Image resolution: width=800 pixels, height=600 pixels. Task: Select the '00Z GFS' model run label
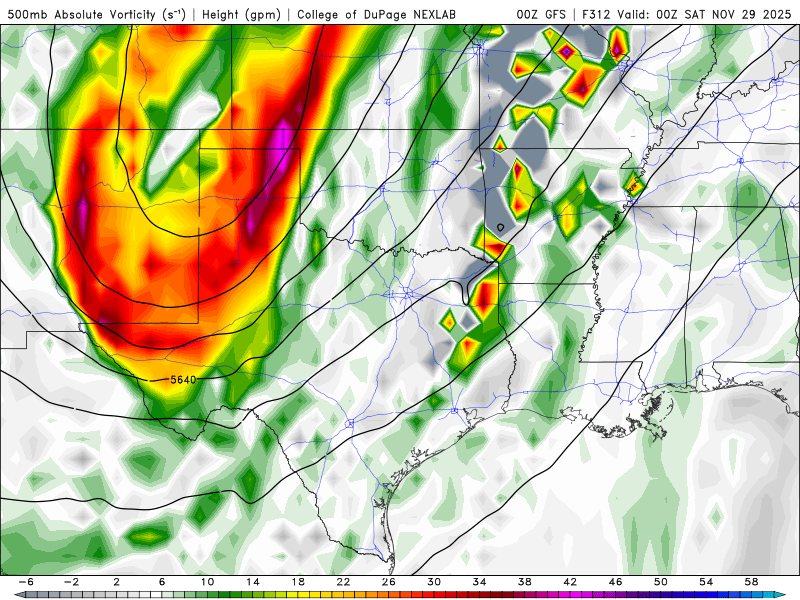[541, 15]
